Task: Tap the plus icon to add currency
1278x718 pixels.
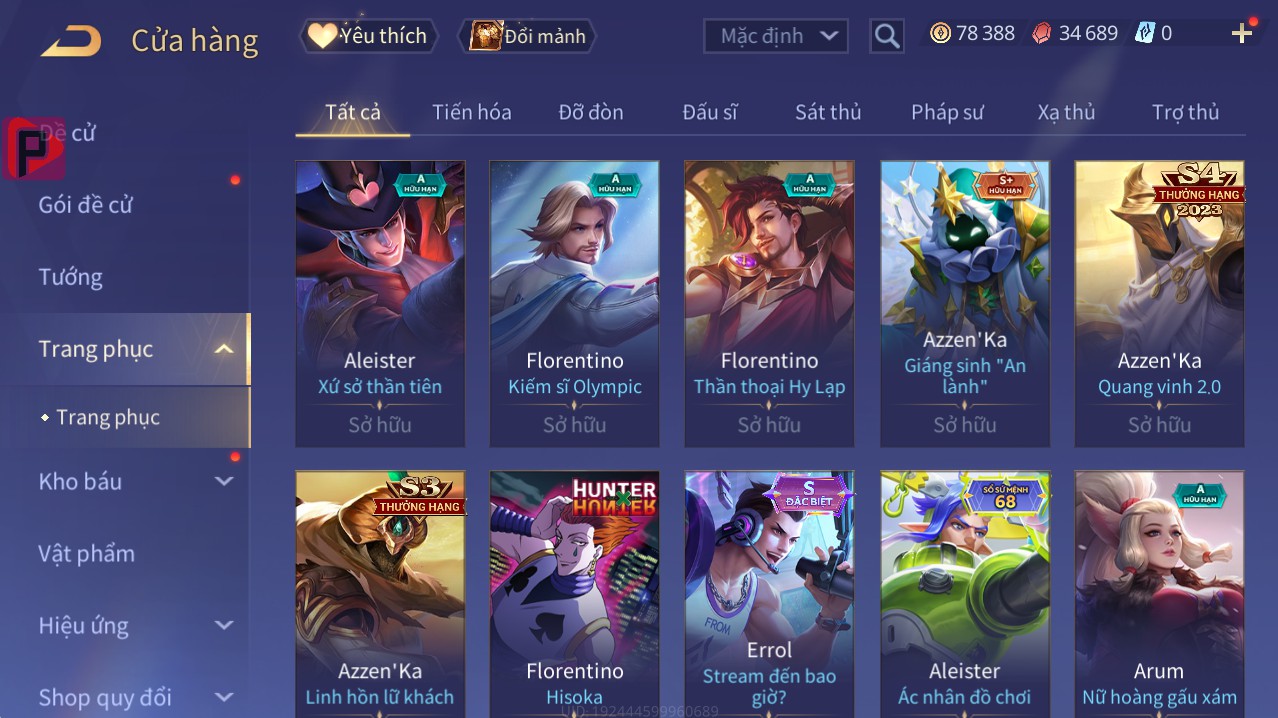Action: 1242,34
